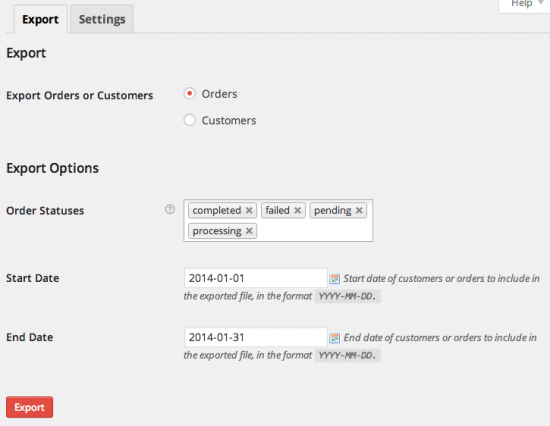Remove the pending status tag

pyautogui.click(x=359, y=210)
